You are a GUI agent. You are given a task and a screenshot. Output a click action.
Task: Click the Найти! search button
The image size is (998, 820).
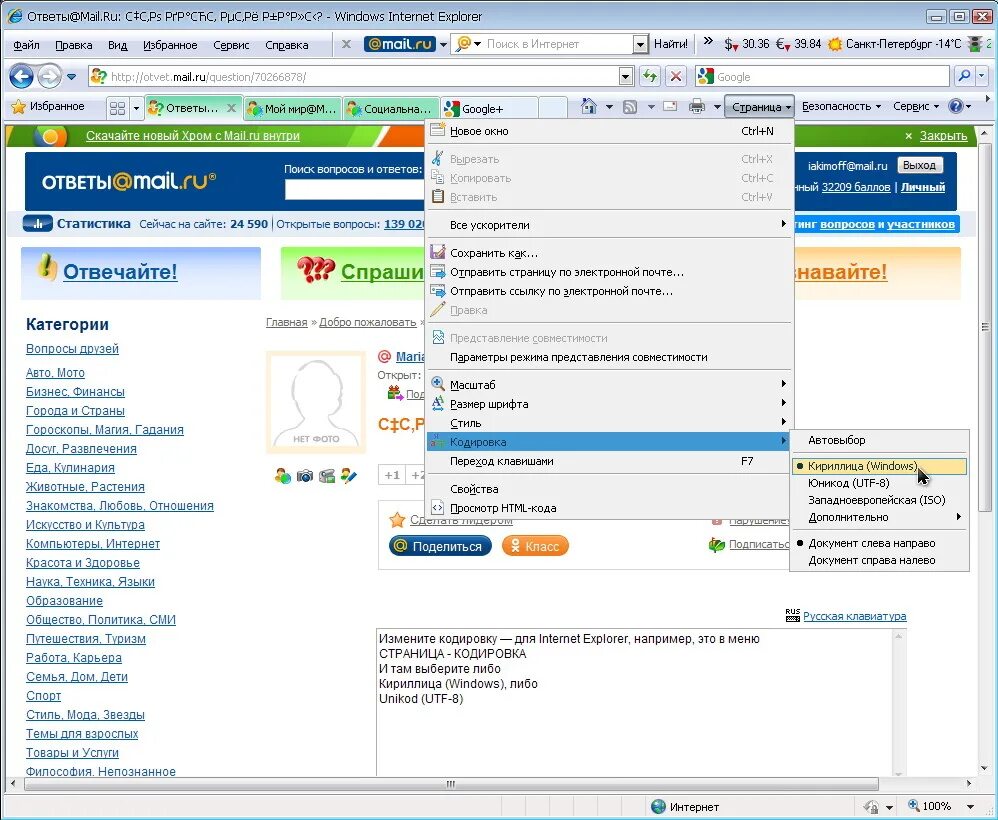671,44
